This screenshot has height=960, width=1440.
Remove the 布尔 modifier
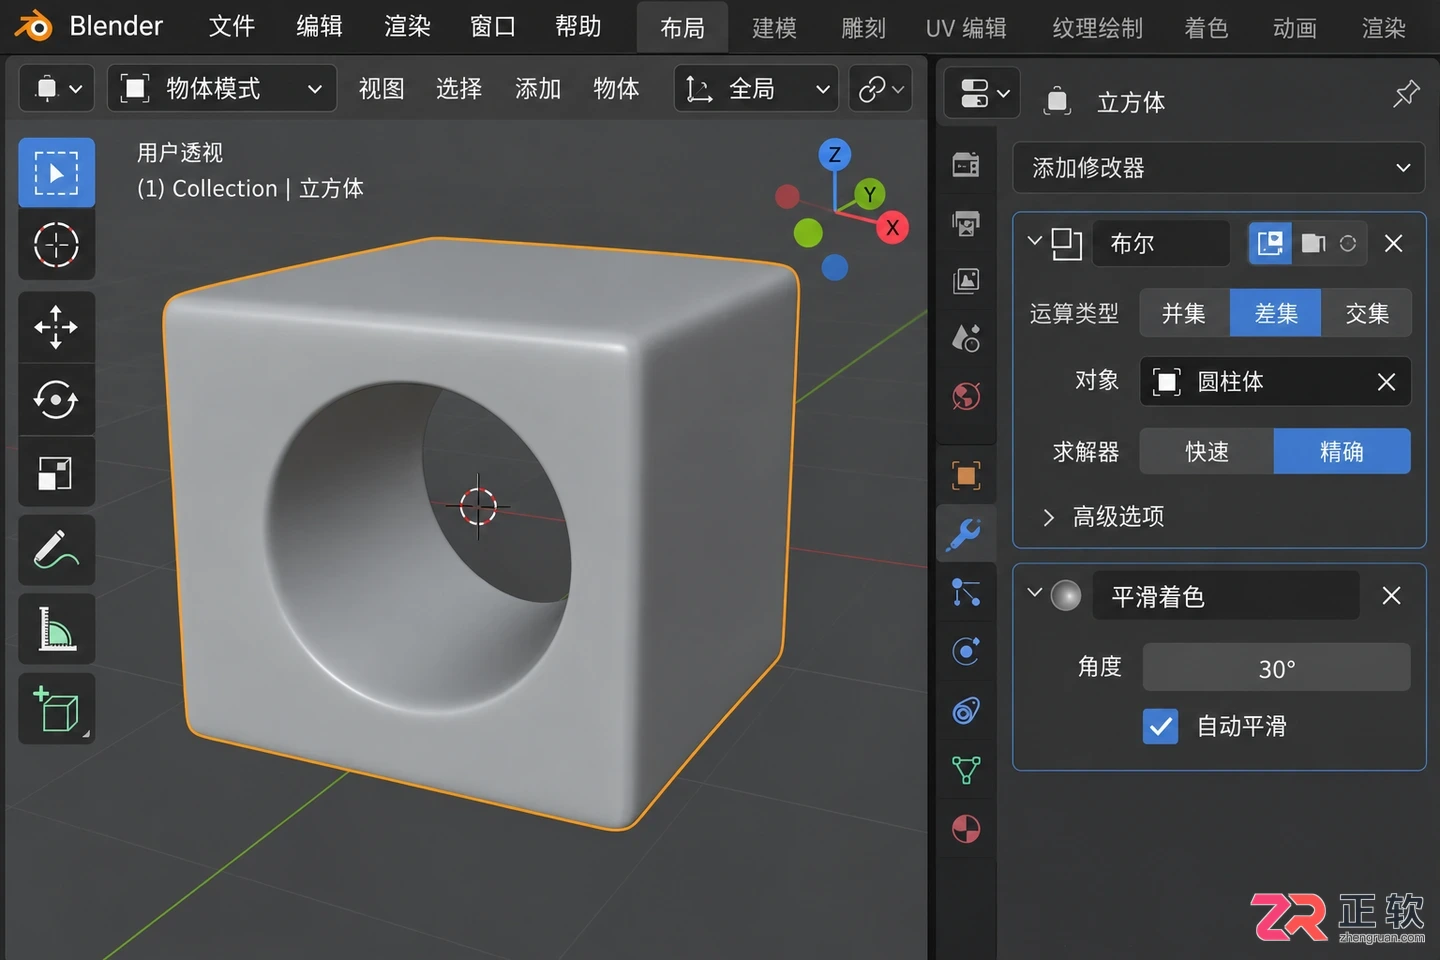(x=1393, y=243)
